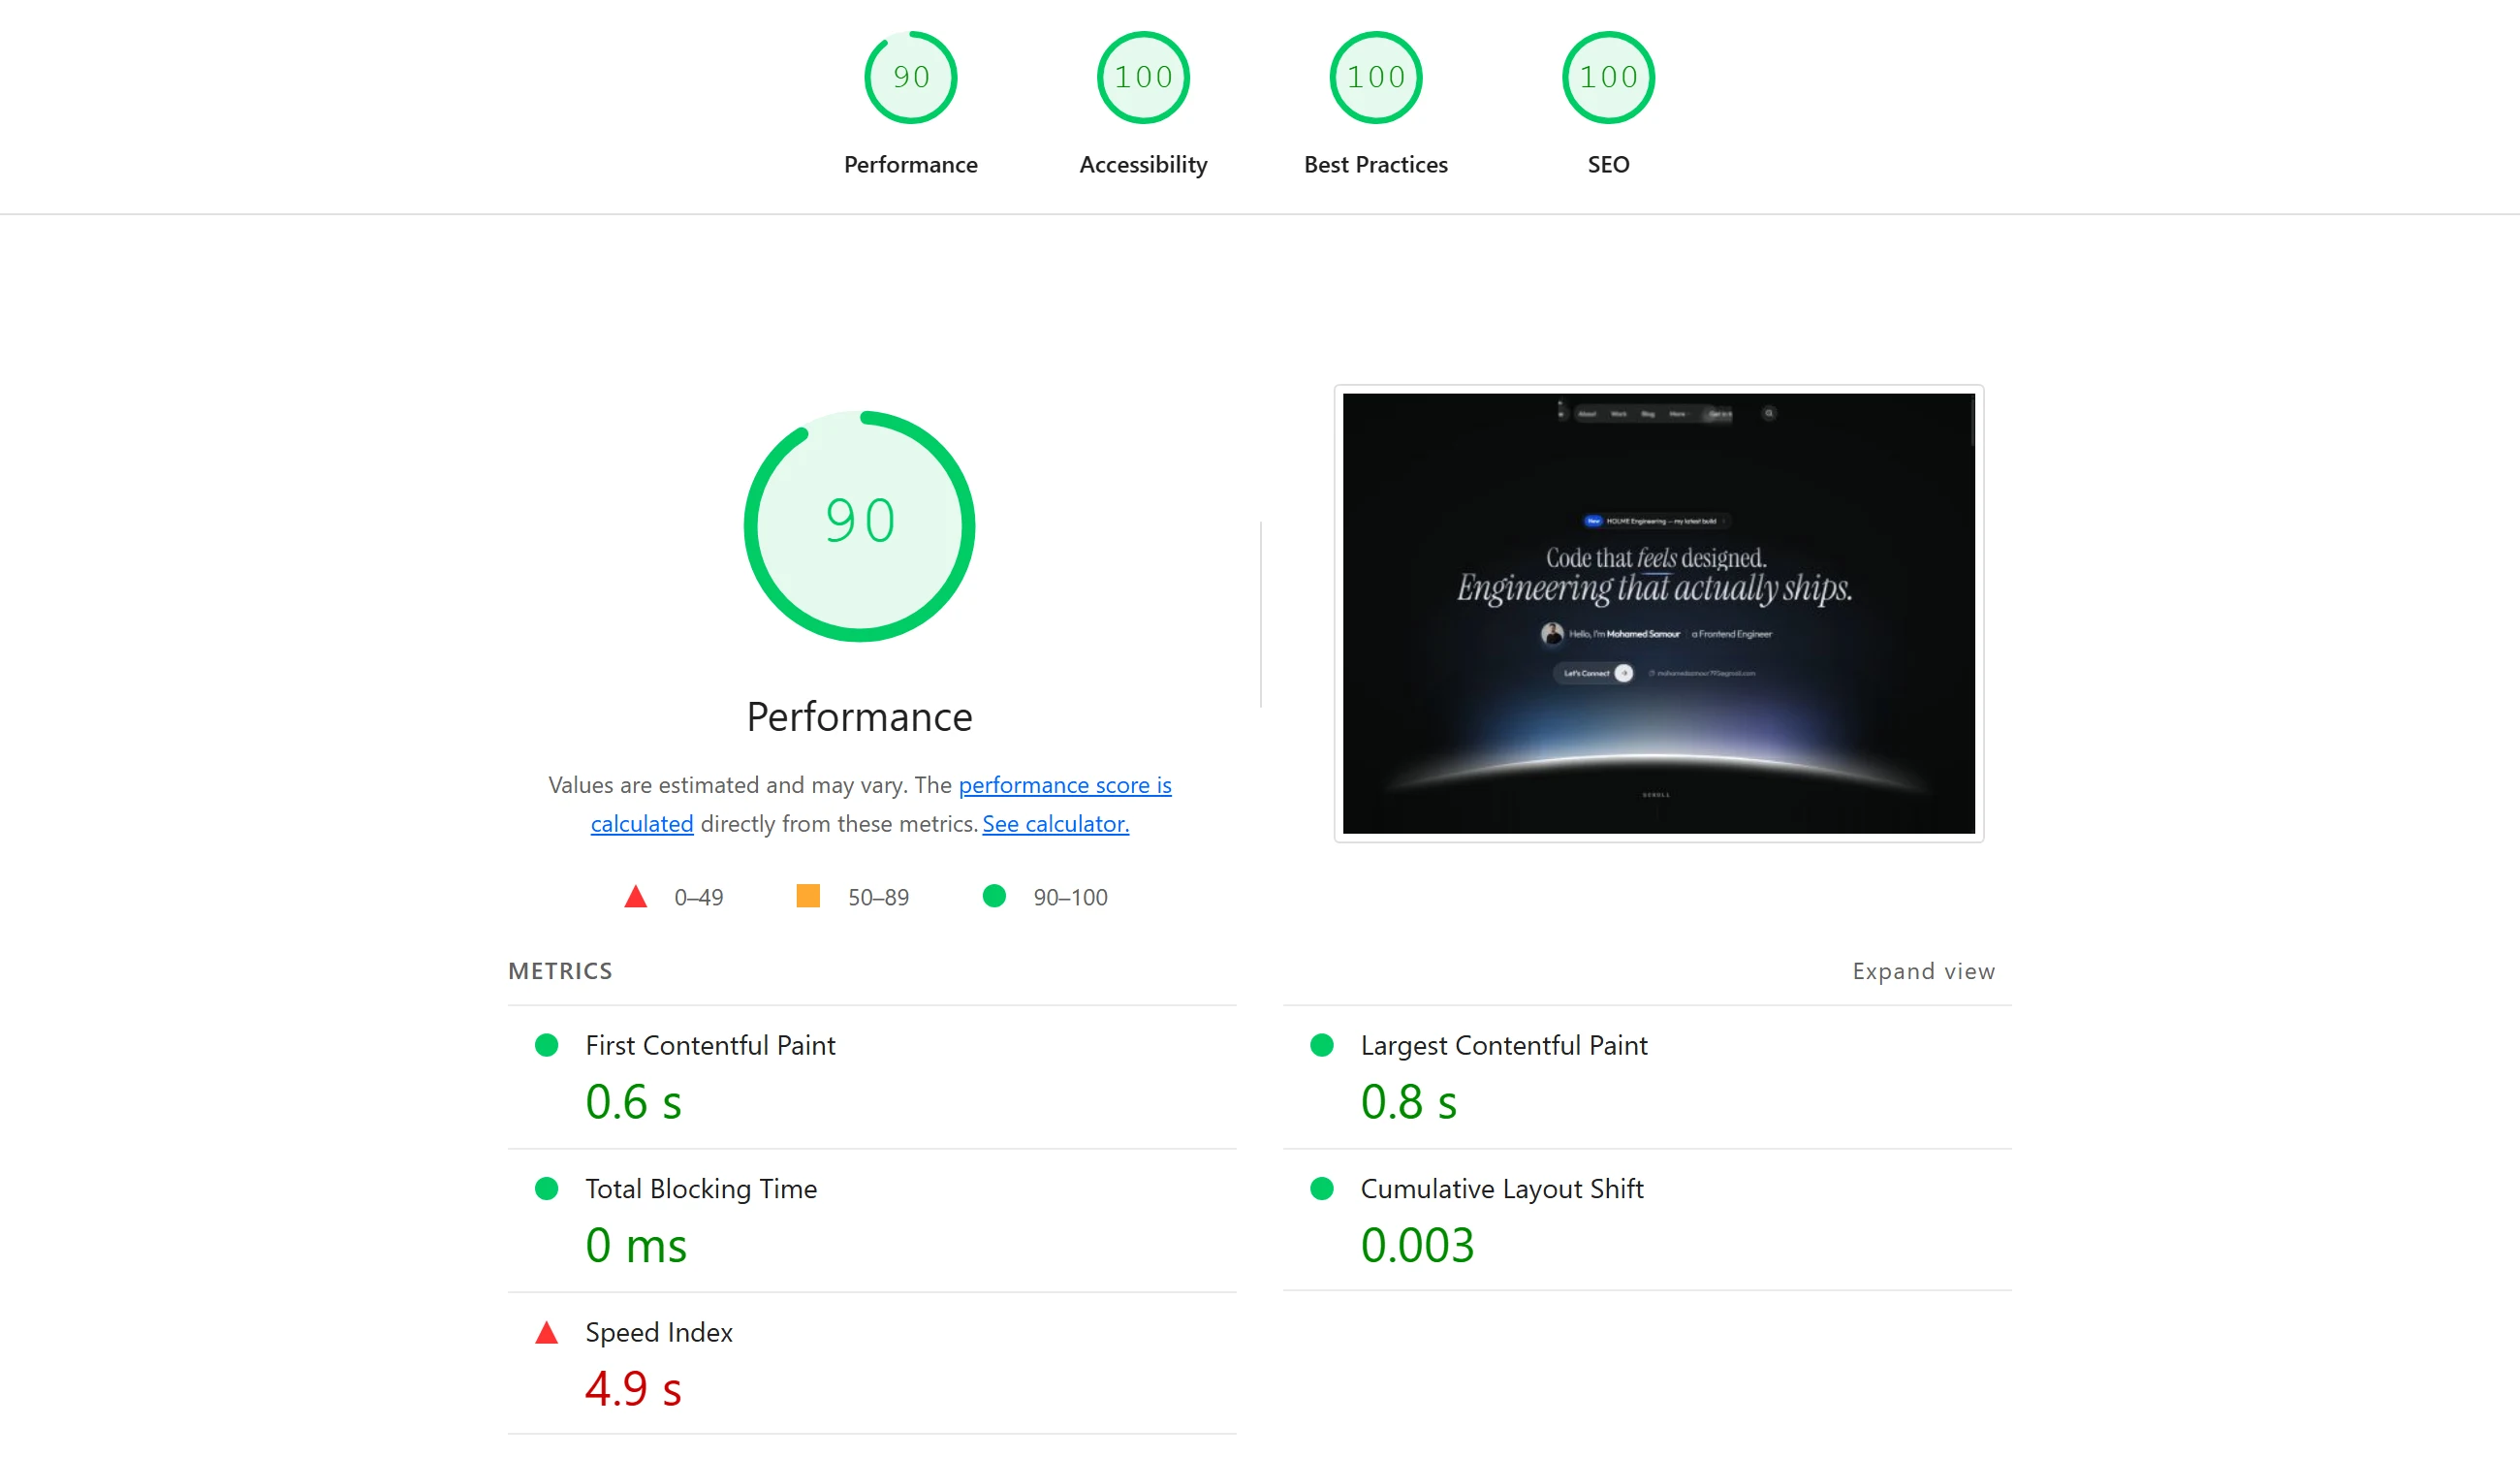Click the Best Practices category label
The width and height of the screenshot is (2520, 1458).
1375,164
